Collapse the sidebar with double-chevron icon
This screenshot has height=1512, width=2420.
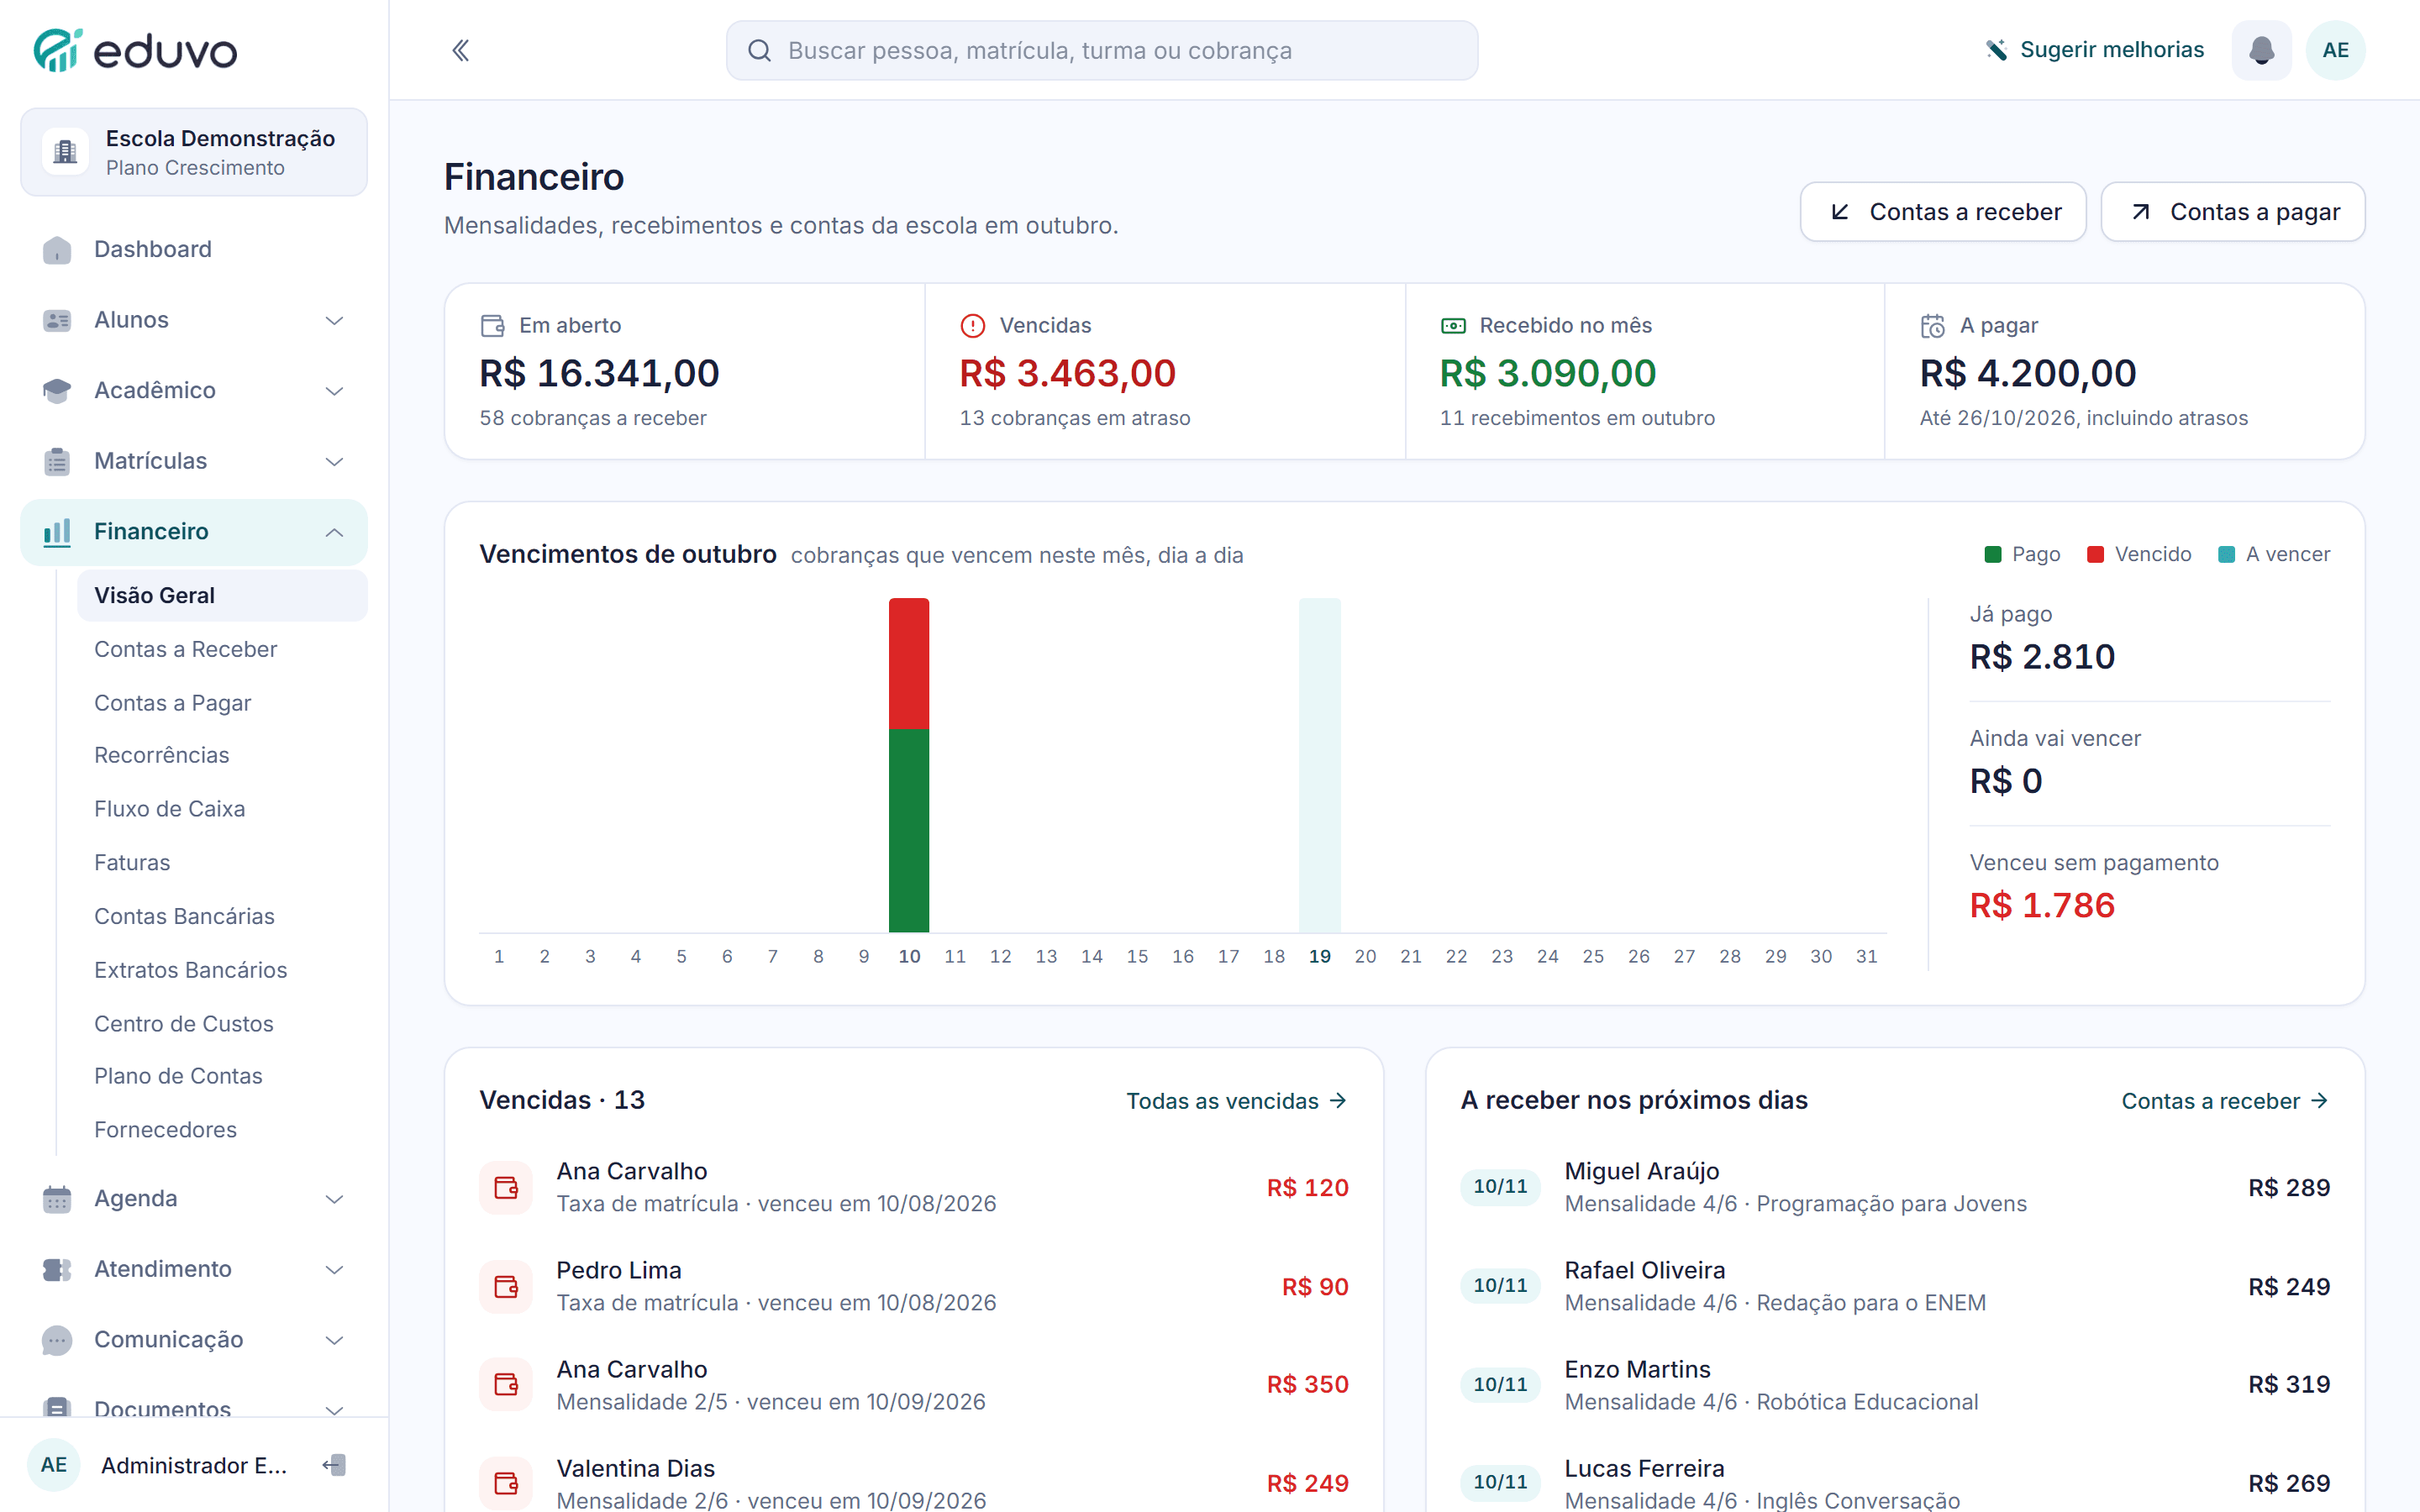click(461, 50)
